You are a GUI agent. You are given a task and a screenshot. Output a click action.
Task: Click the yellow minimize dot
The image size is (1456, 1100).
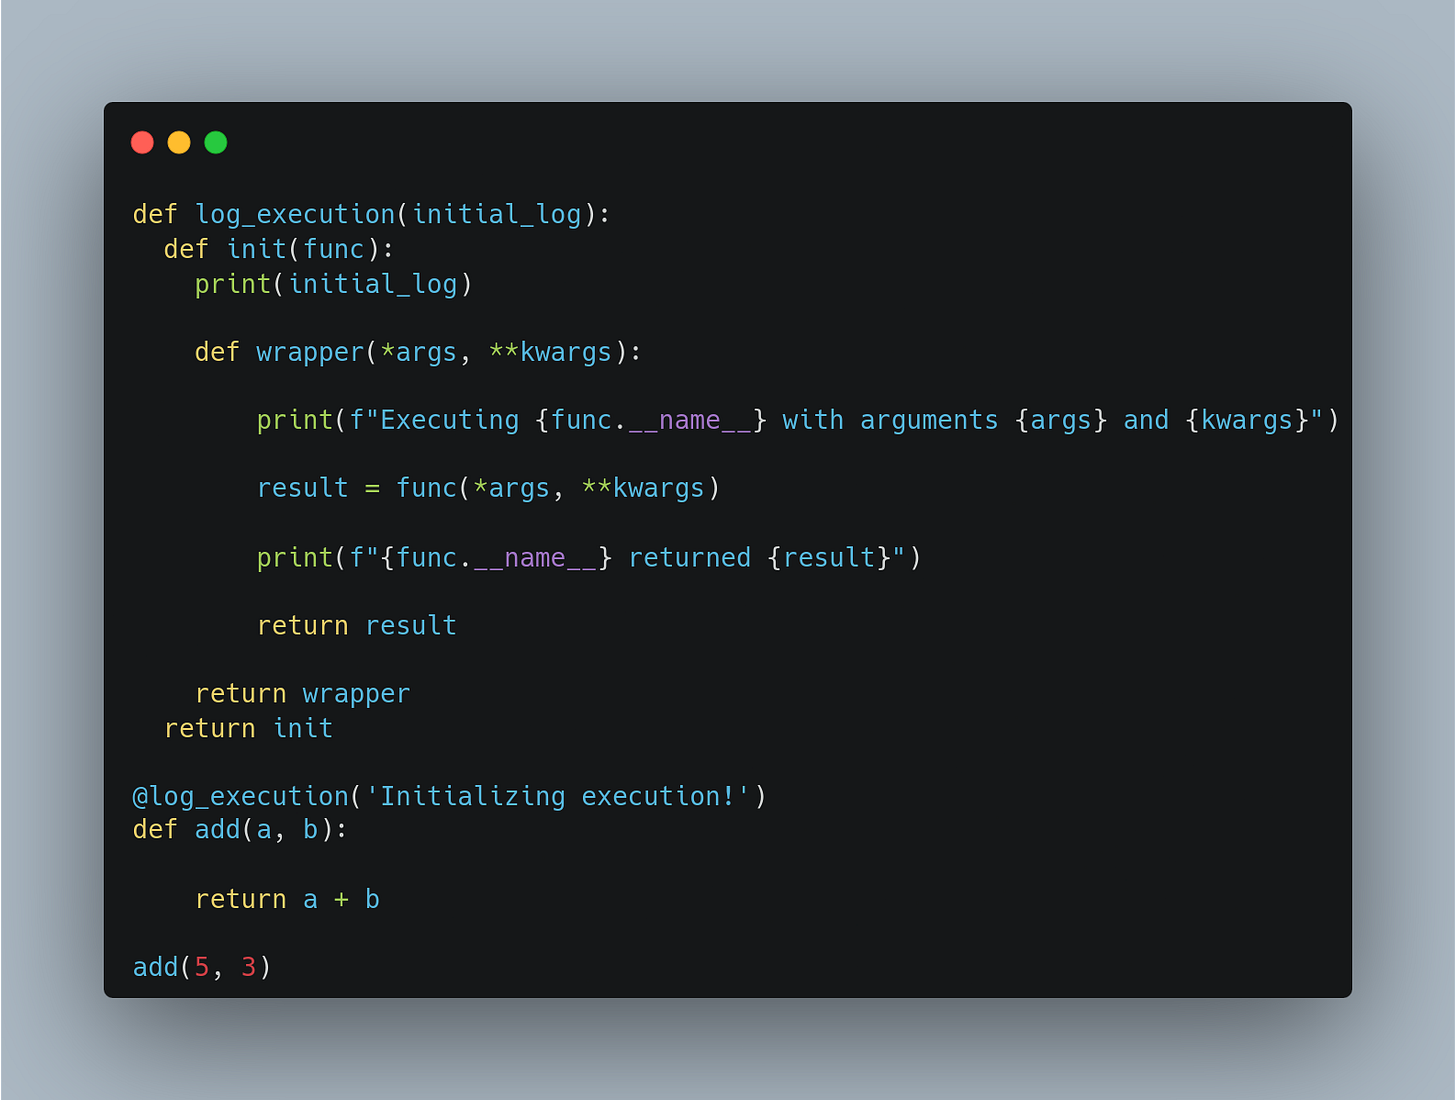tap(179, 142)
